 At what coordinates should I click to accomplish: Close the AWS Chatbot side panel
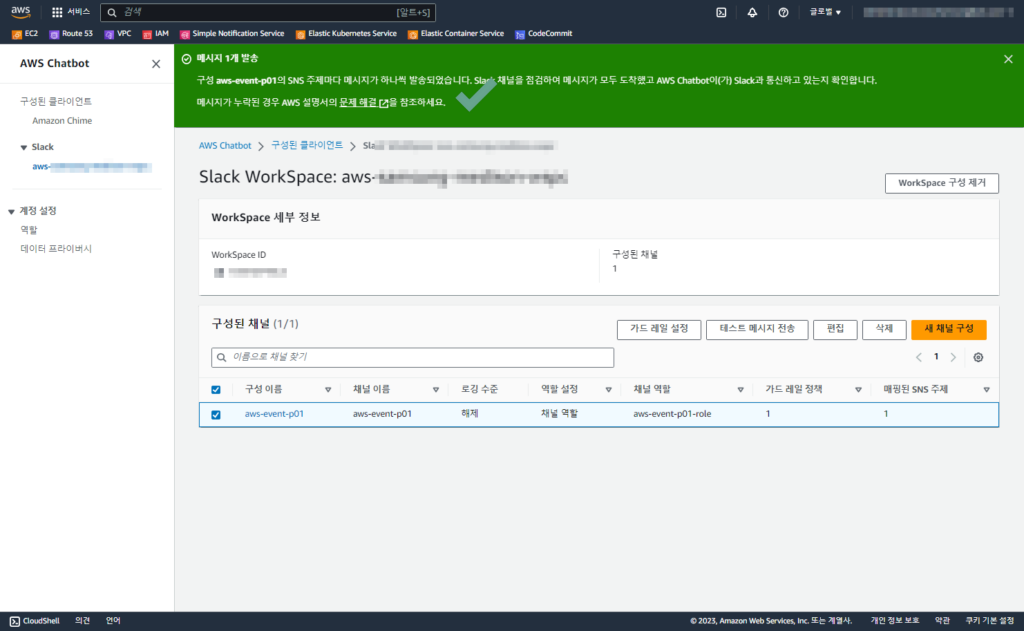point(156,64)
